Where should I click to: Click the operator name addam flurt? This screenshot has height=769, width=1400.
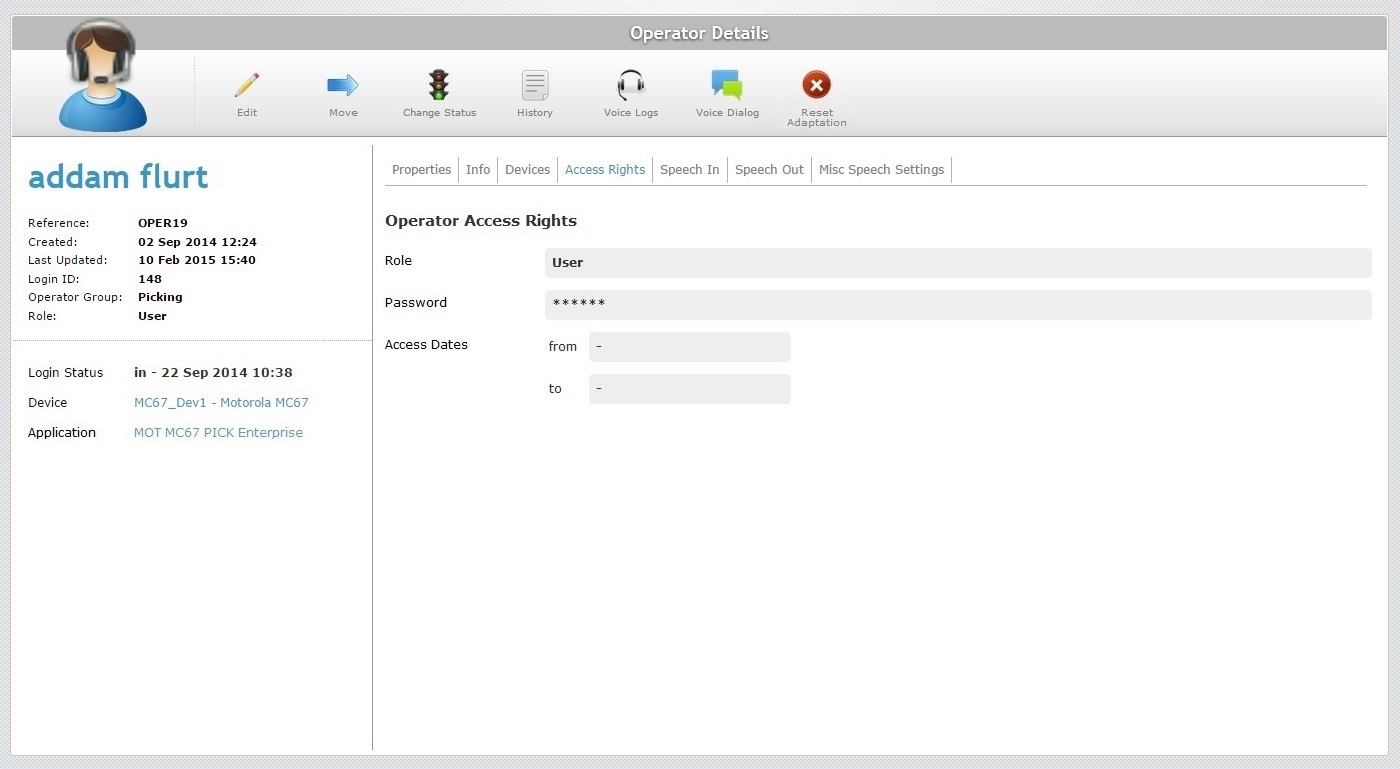click(118, 177)
